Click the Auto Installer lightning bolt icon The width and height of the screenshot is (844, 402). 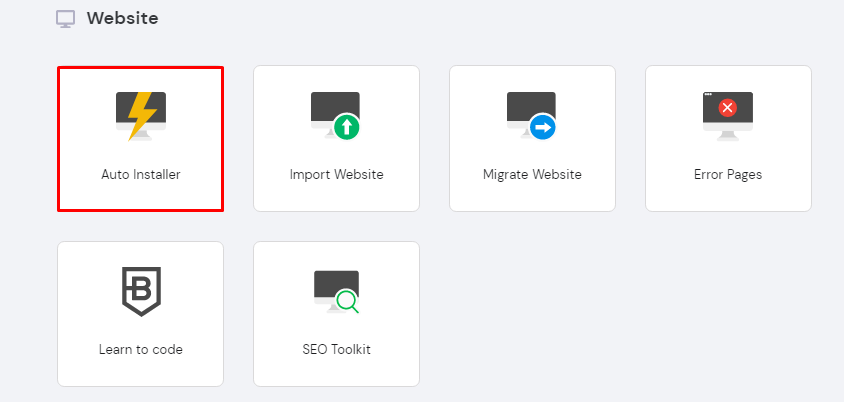click(140, 115)
